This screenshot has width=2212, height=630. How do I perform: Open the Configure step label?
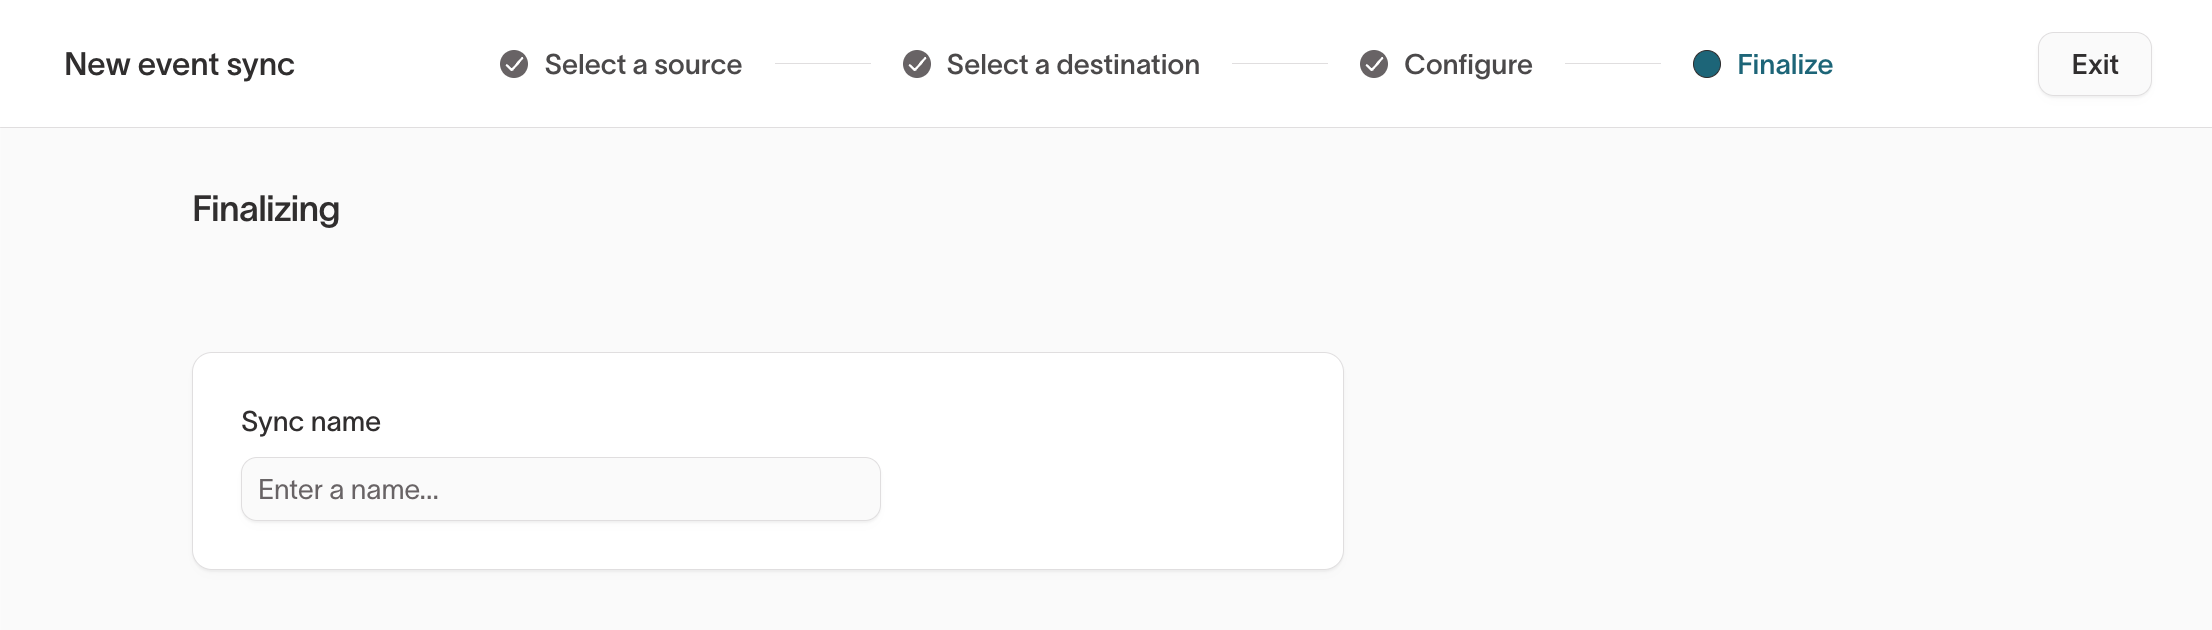pos(1468,64)
